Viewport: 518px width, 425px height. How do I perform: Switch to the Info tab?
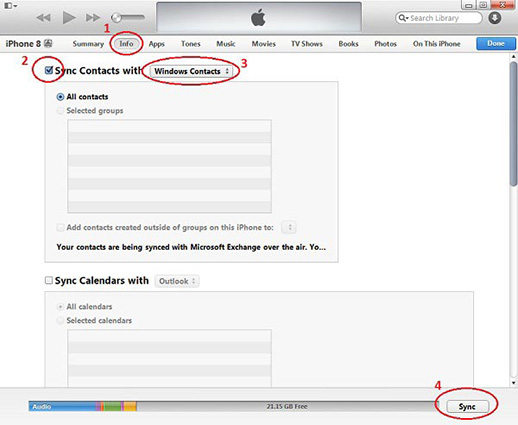click(126, 44)
